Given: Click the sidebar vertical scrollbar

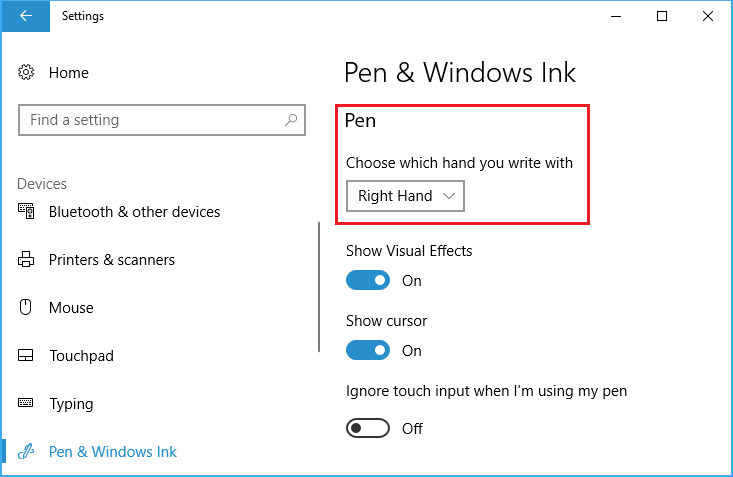Looking at the screenshot, I should [319, 287].
